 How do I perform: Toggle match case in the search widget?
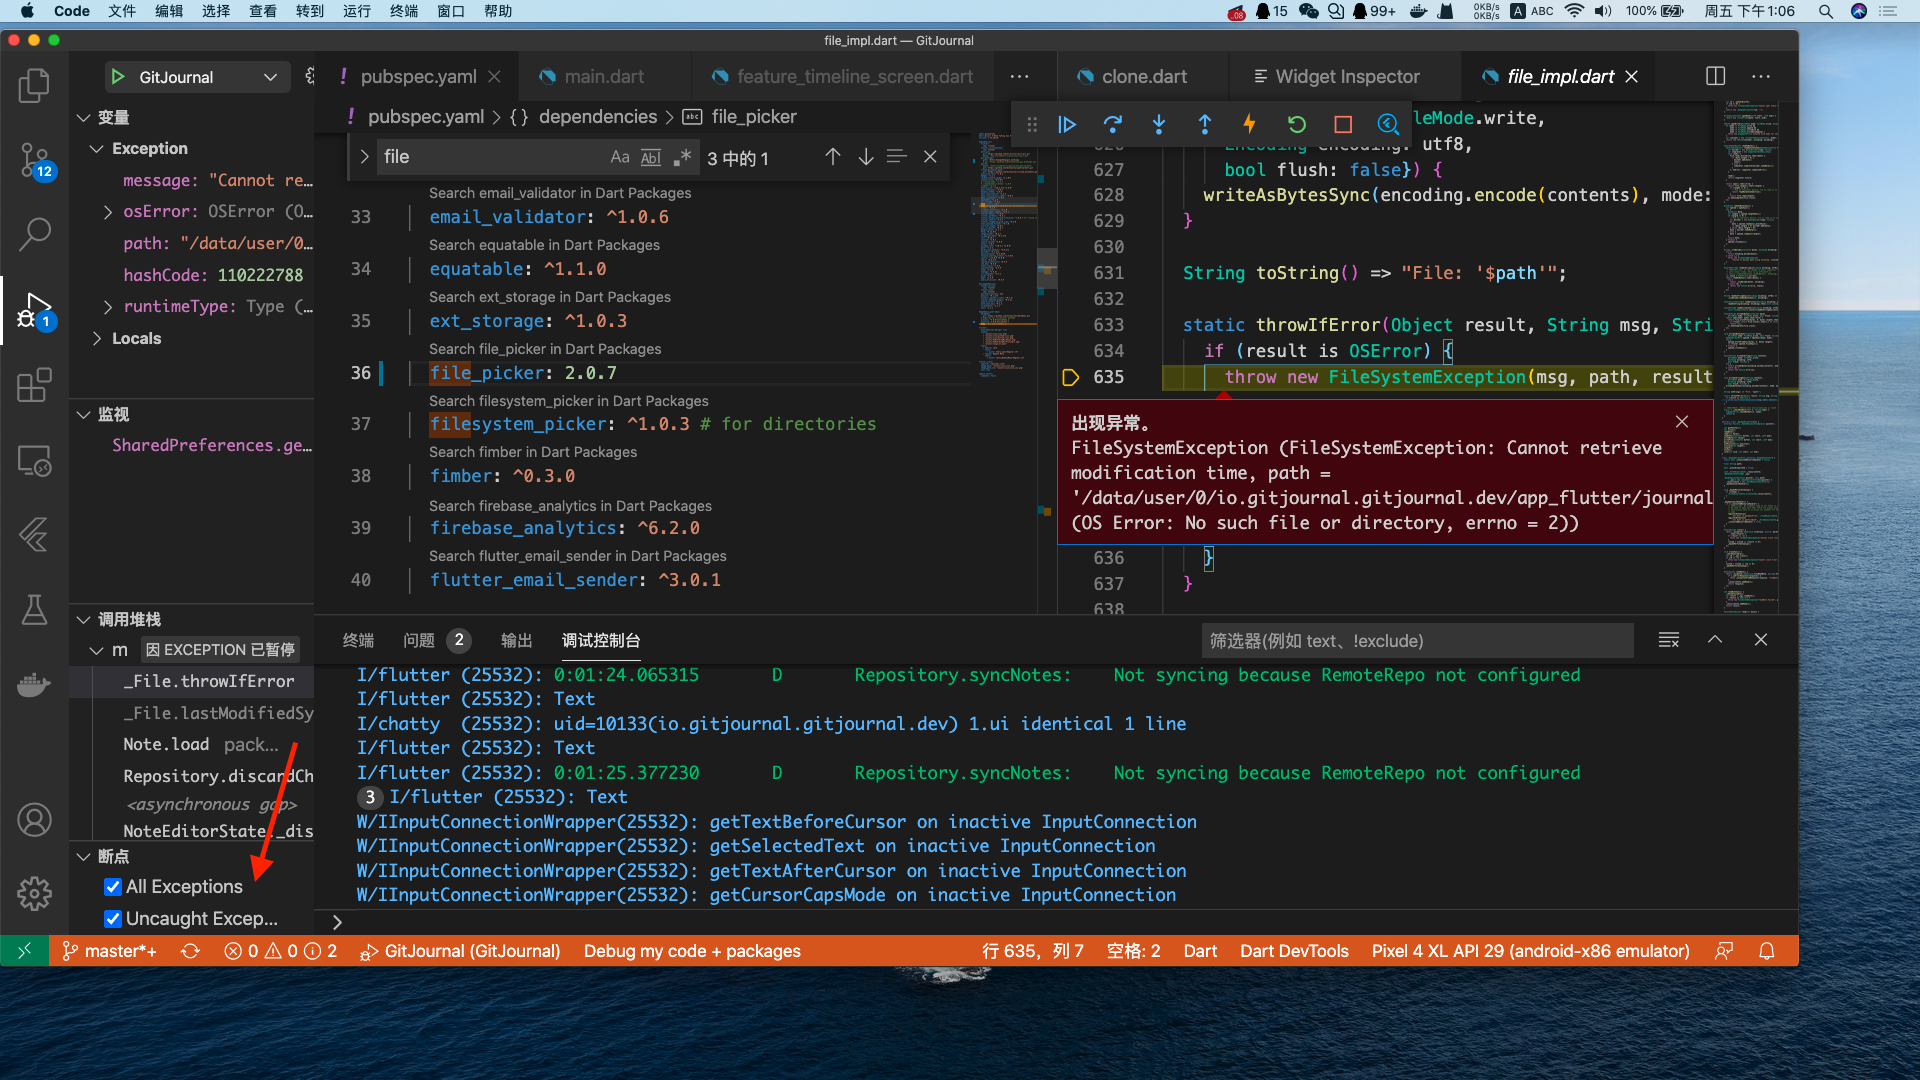pyautogui.click(x=620, y=157)
